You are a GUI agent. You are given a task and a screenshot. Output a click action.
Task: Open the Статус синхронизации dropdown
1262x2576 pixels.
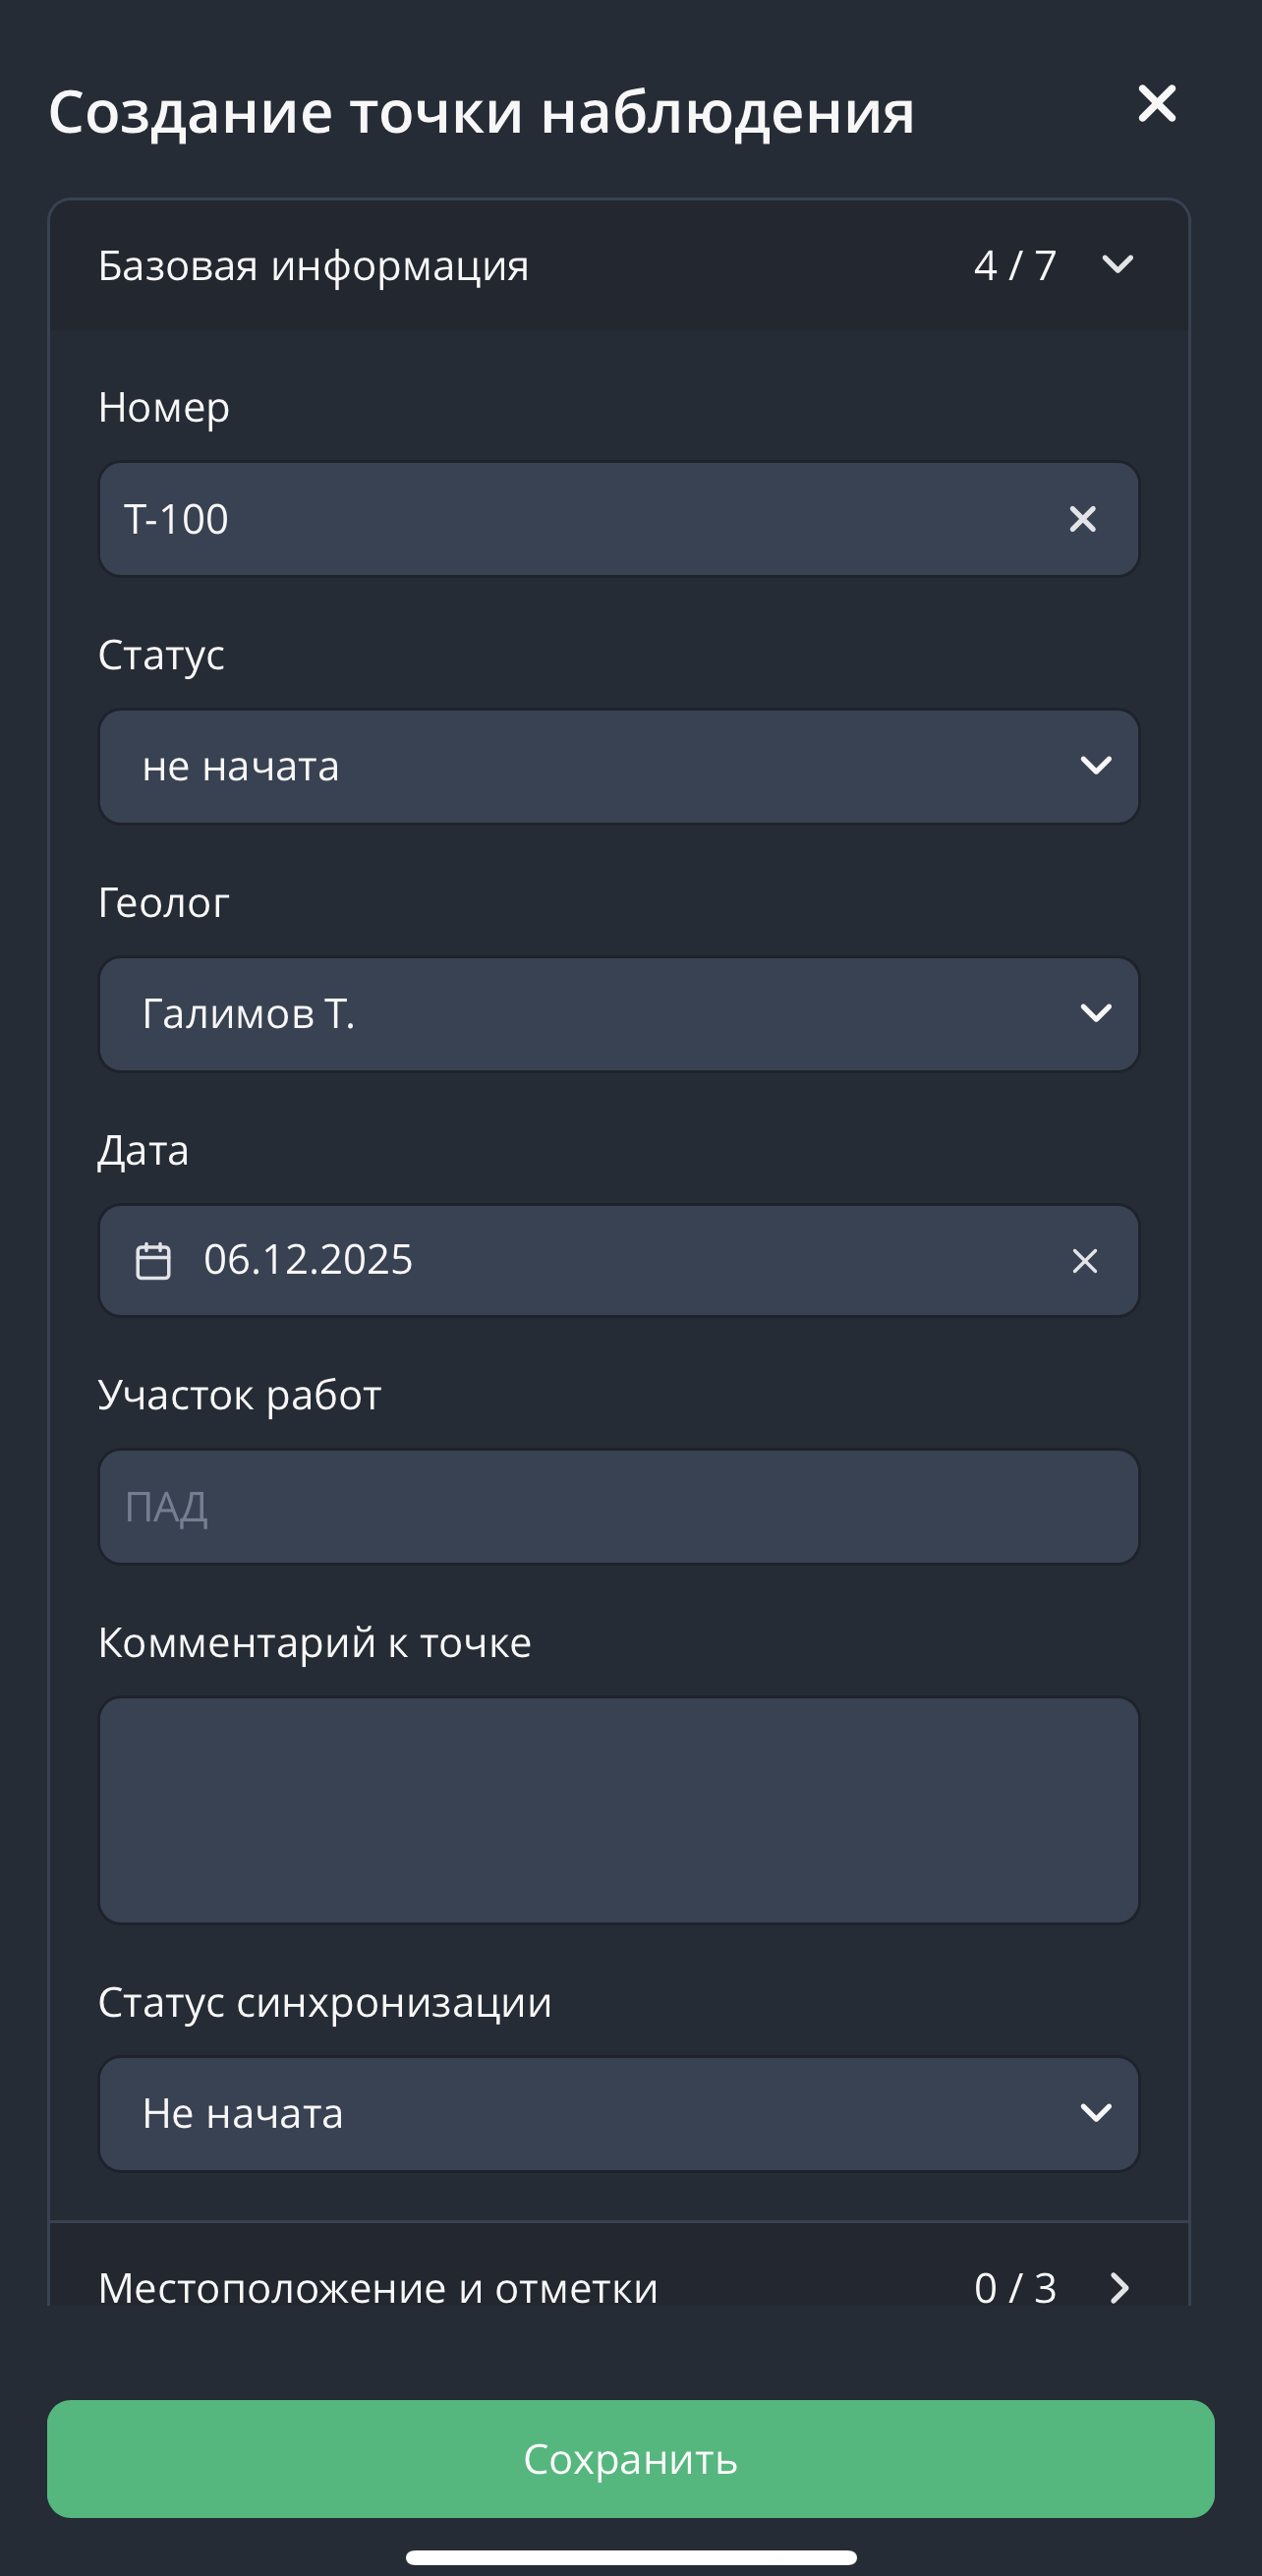tap(618, 2113)
